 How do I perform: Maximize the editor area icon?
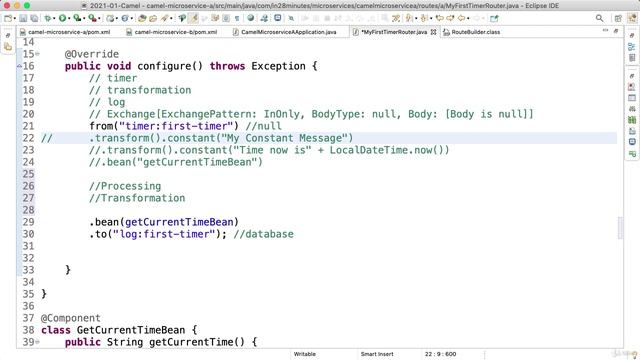(x=616, y=31)
